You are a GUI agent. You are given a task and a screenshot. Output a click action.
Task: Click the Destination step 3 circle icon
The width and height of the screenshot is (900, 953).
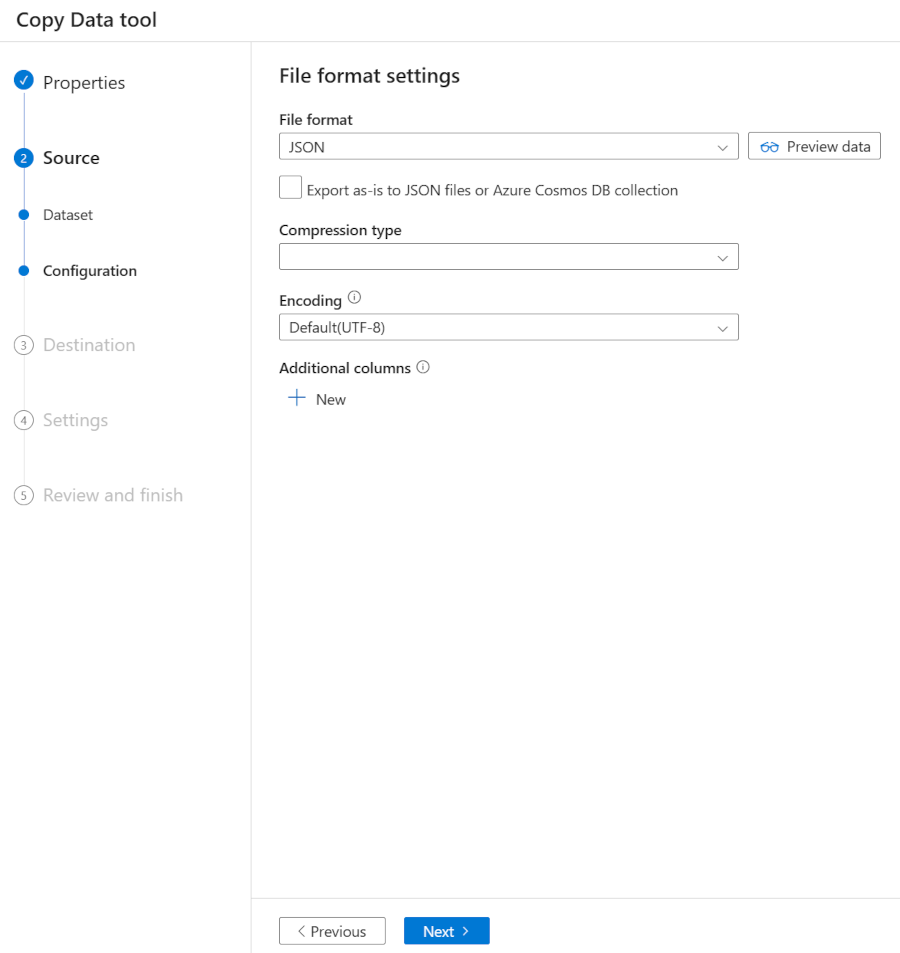point(24,345)
